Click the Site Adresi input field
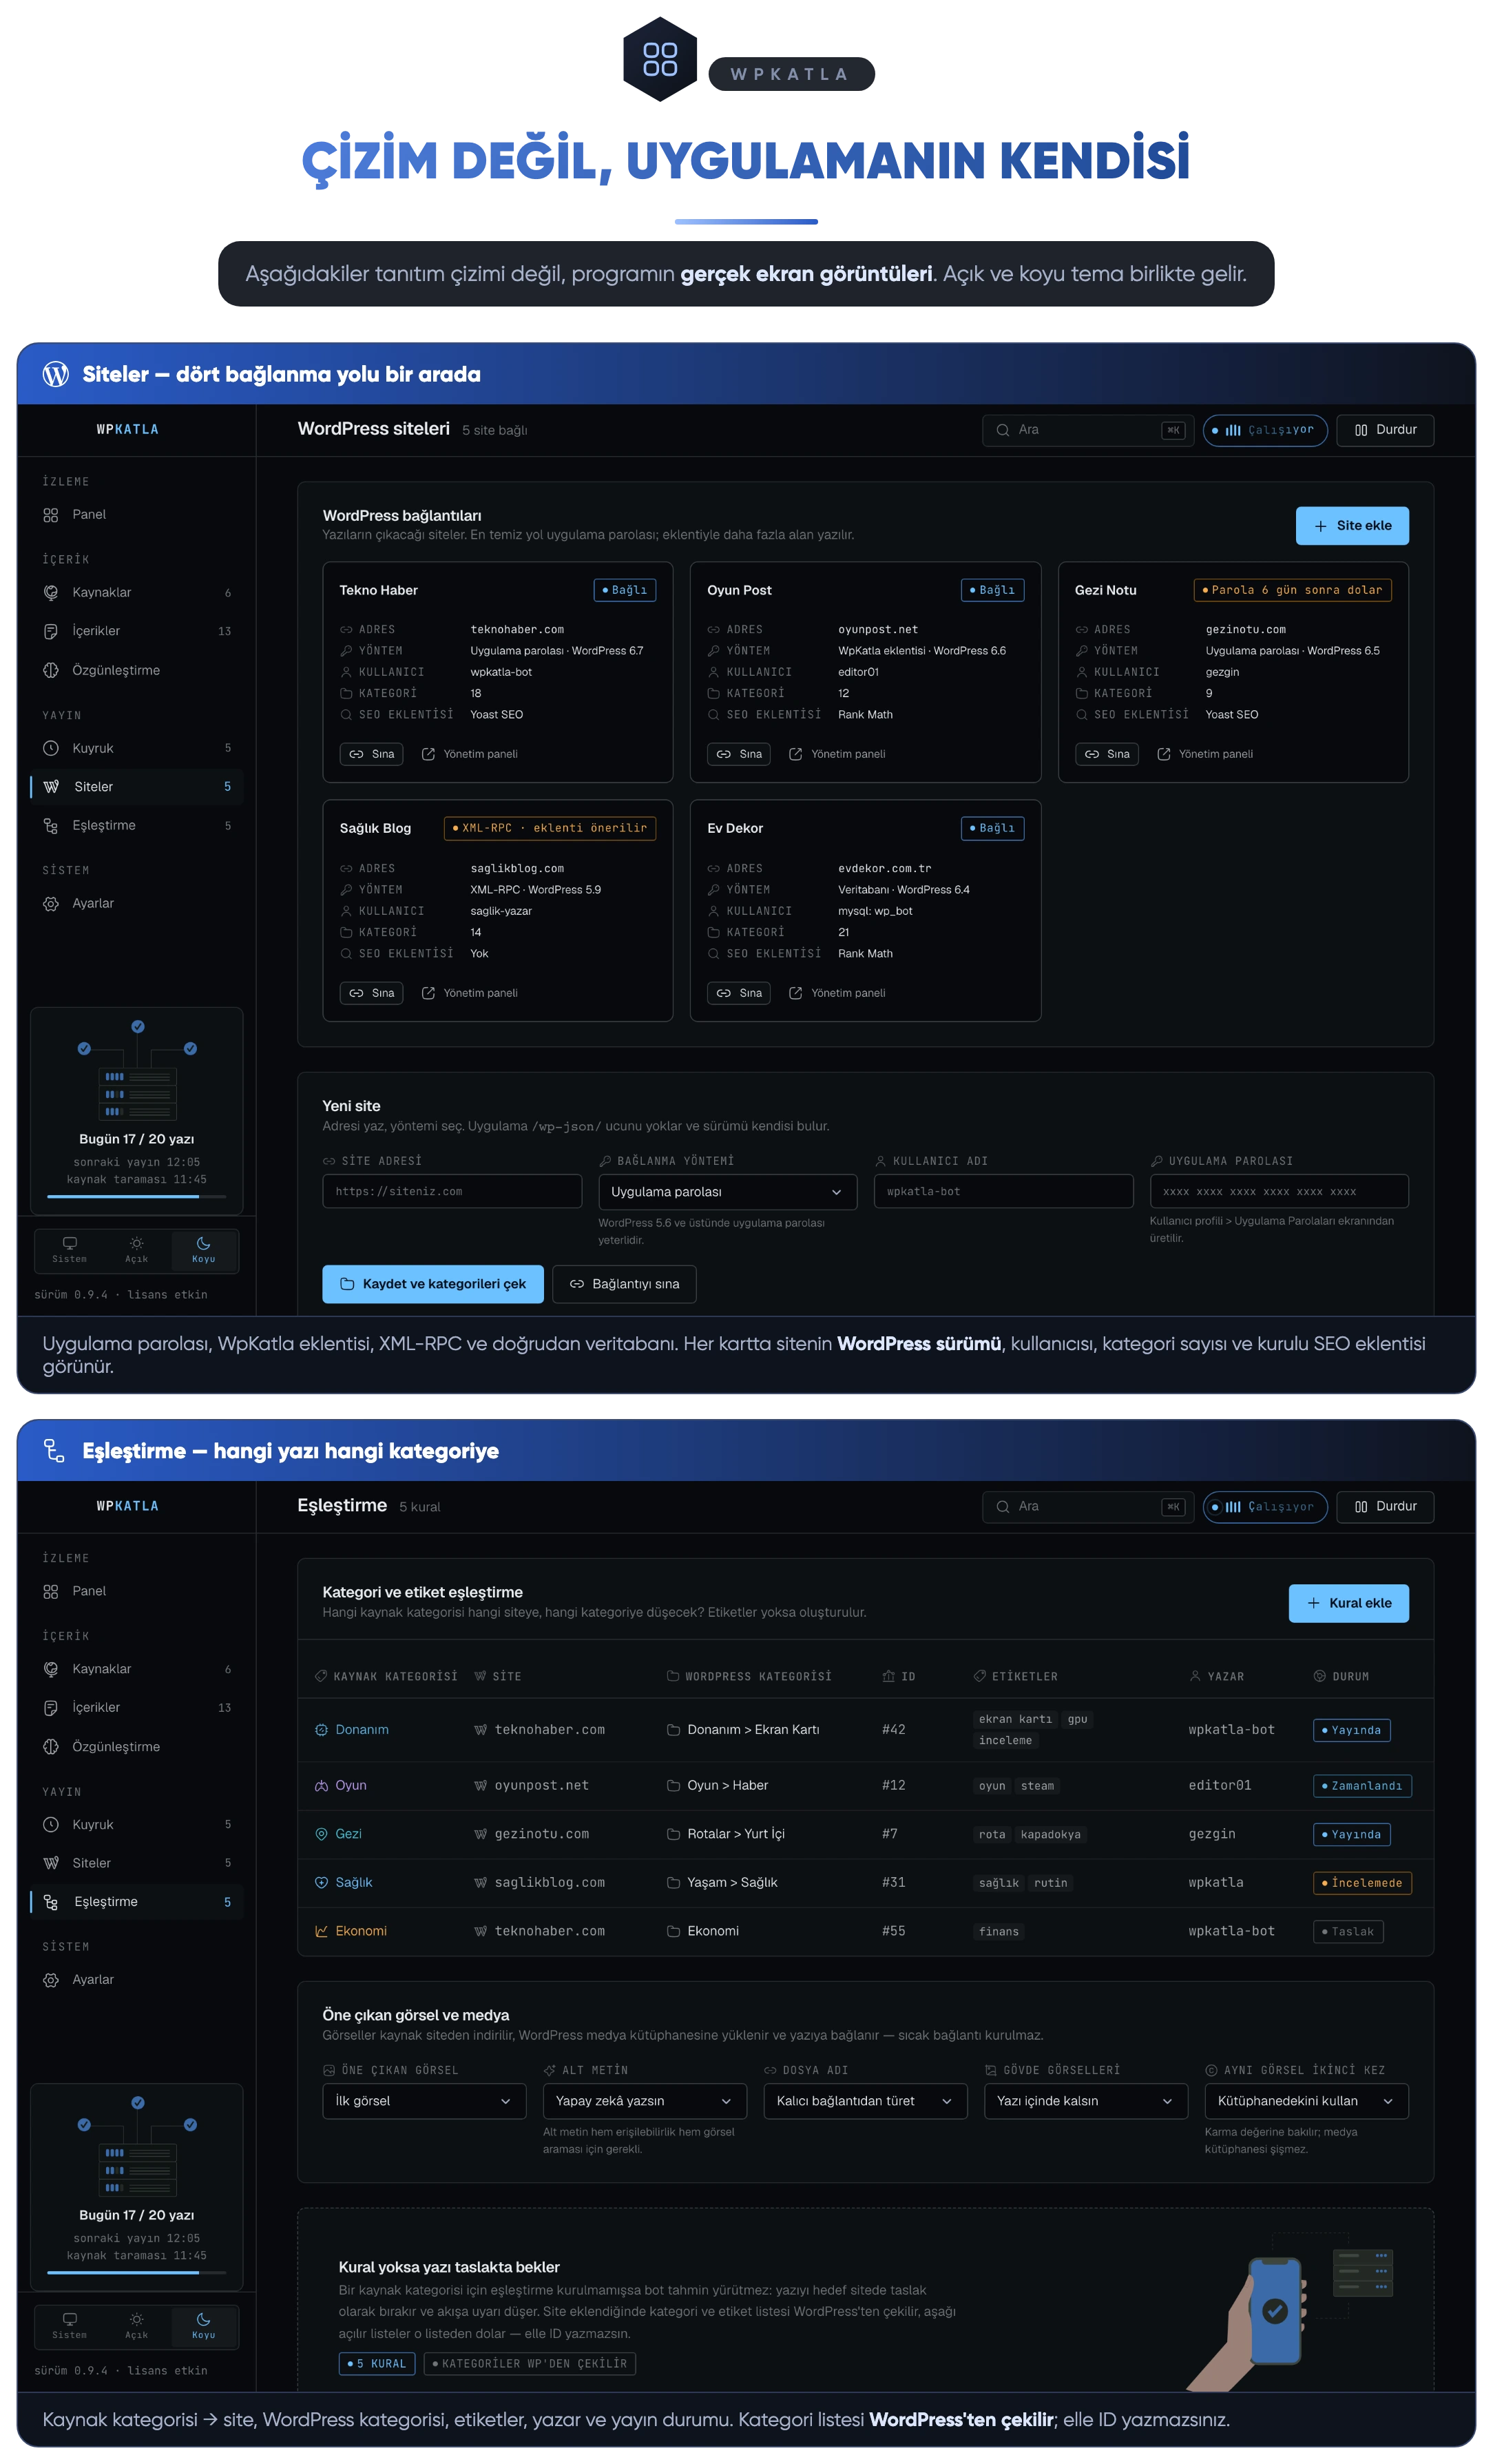 452,1192
